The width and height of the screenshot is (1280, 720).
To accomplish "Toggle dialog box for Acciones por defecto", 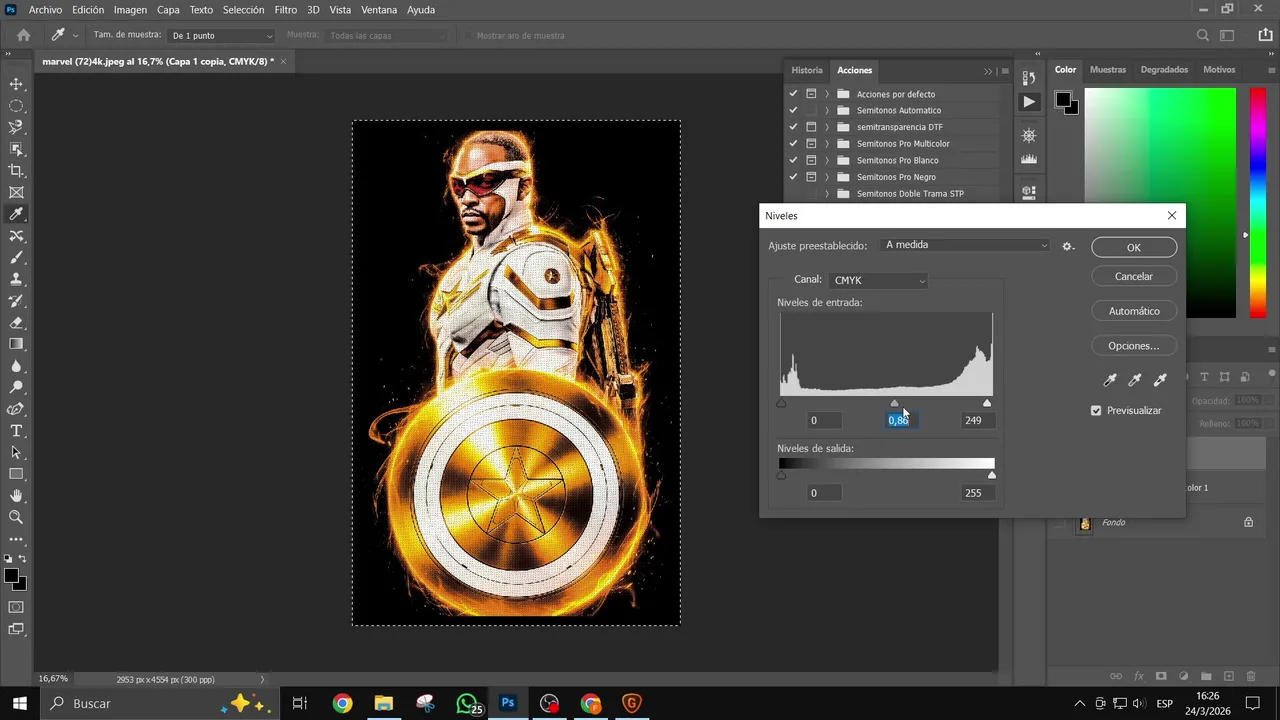I will click(x=811, y=94).
